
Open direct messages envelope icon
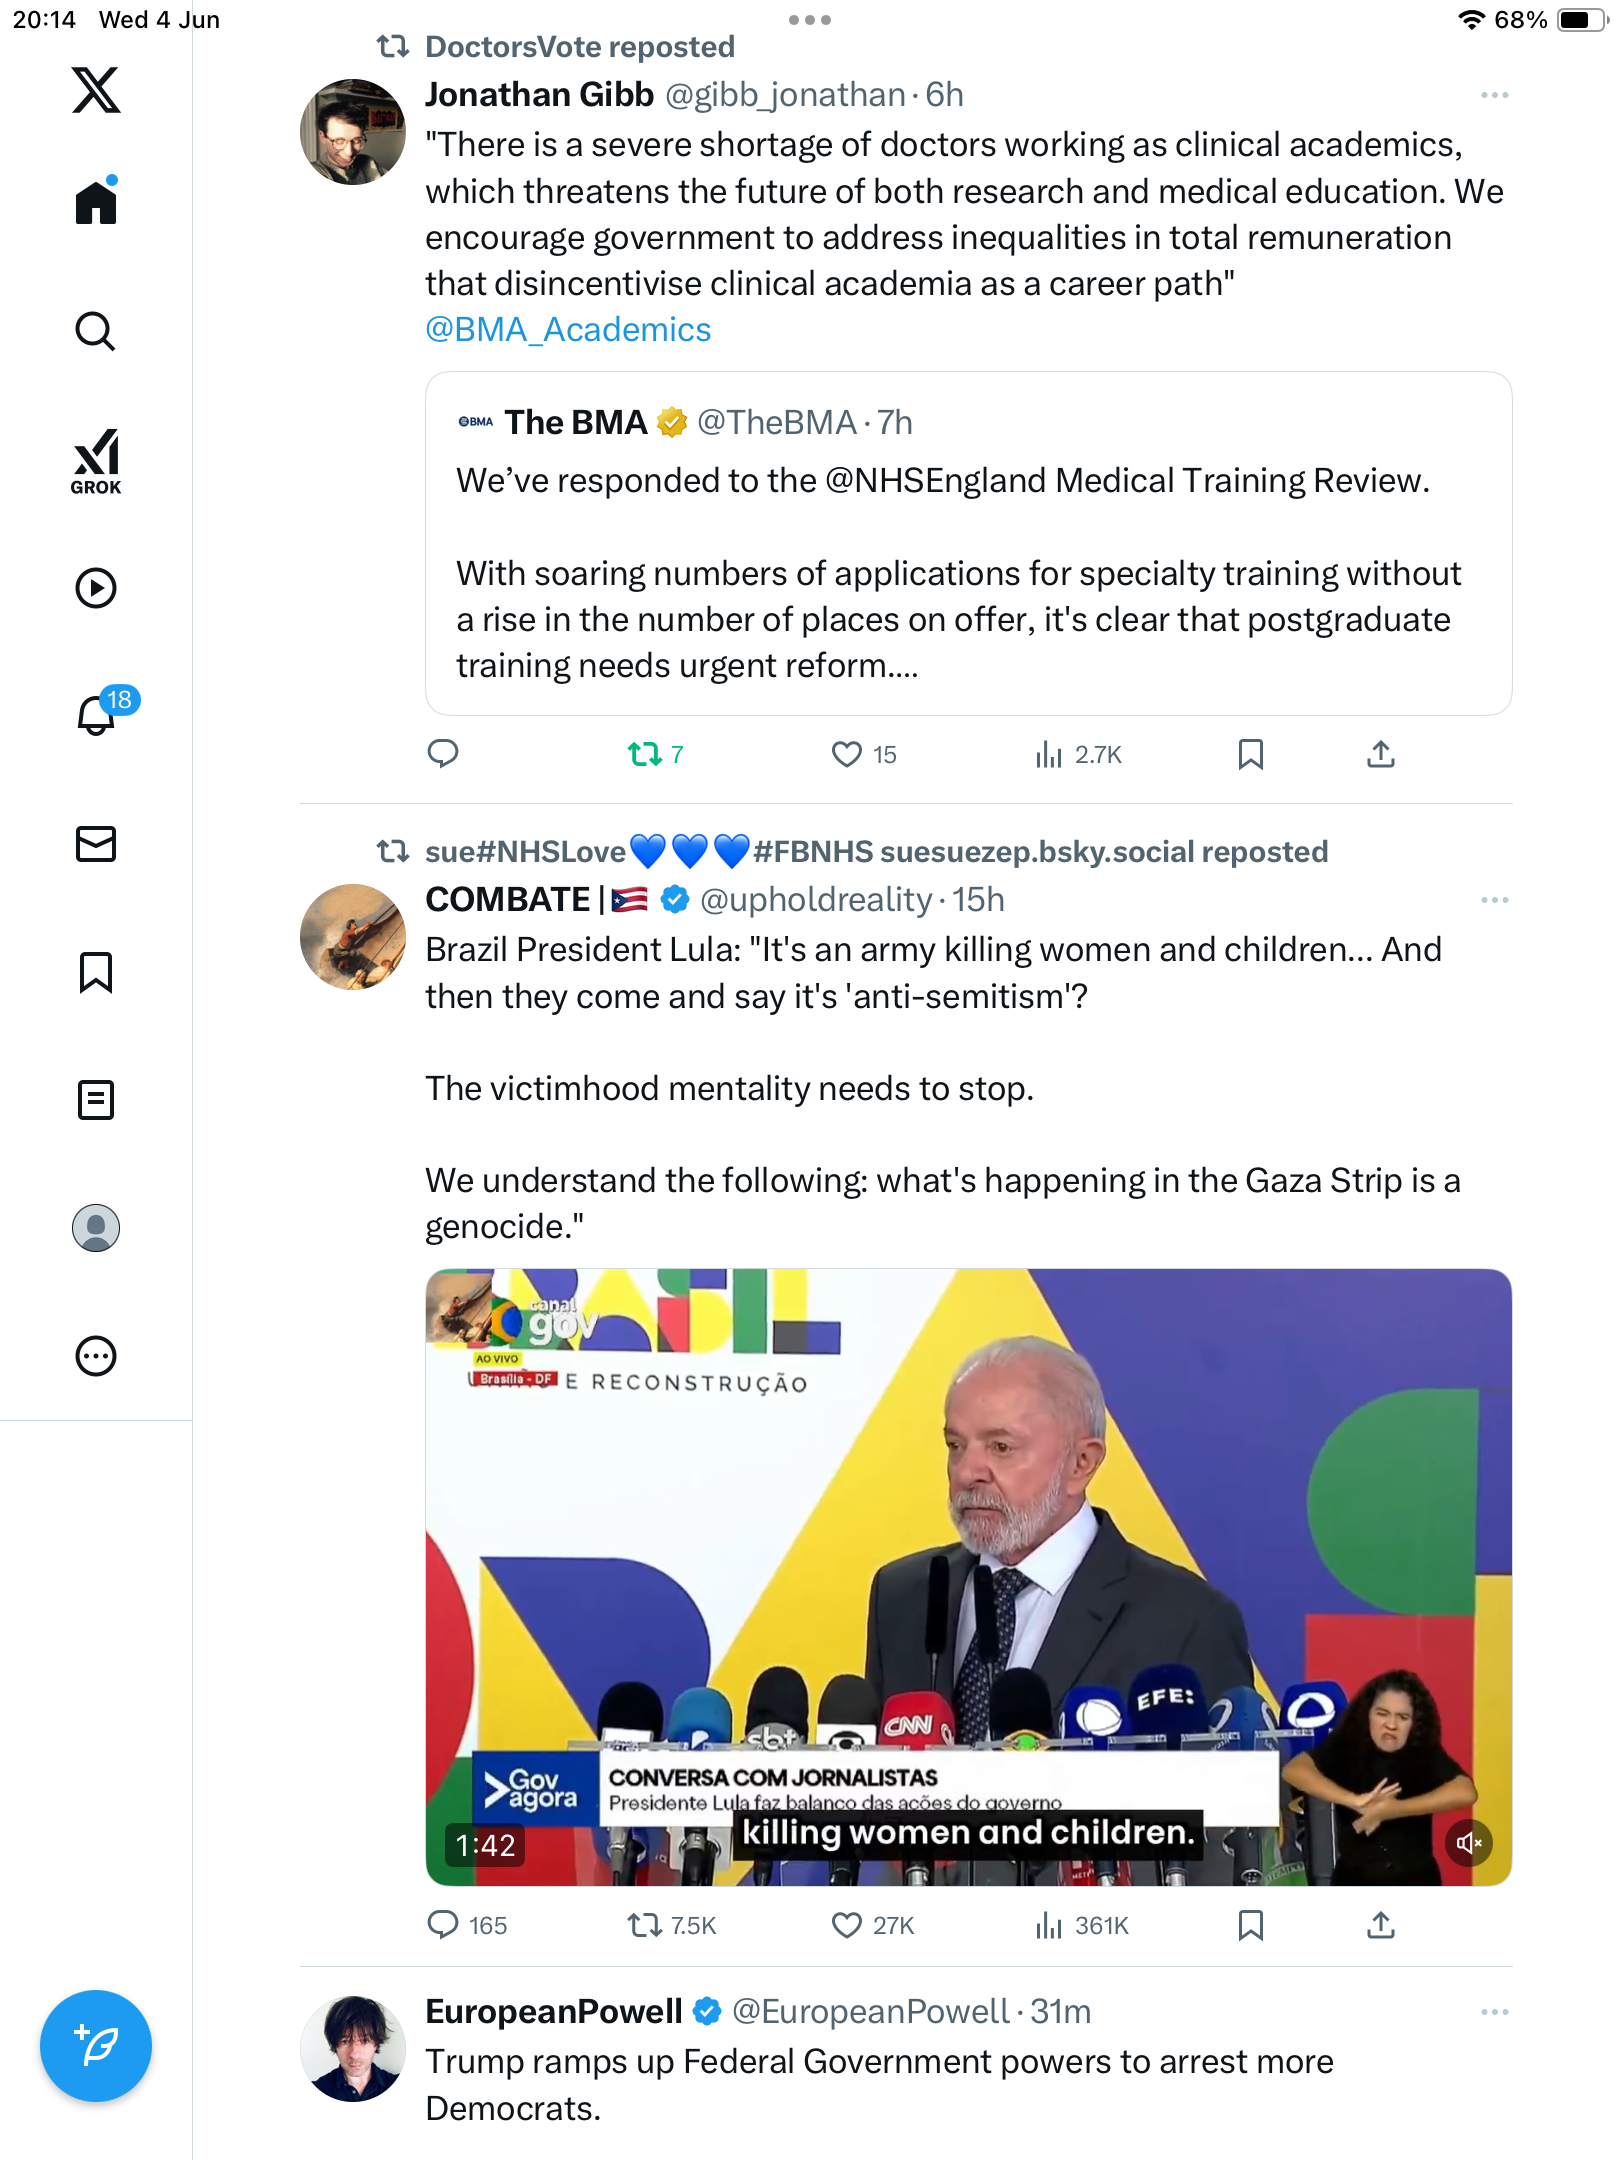(x=96, y=844)
